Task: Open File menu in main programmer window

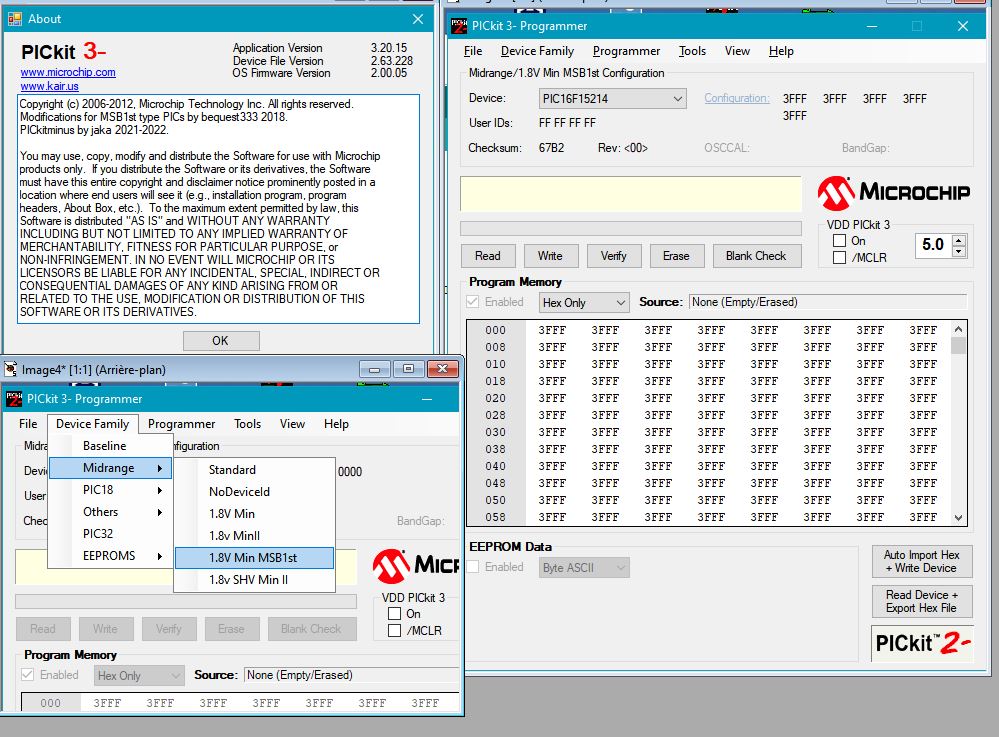Action: coord(473,51)
